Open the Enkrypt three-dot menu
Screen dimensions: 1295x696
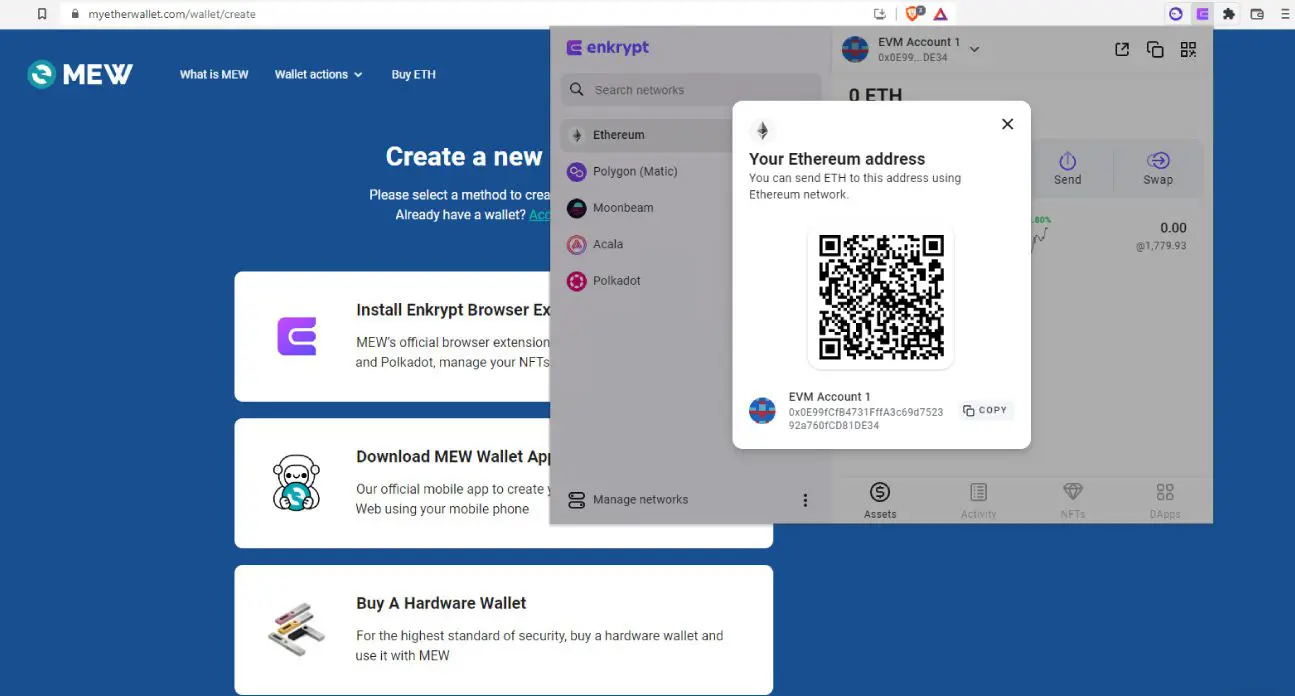point(805,500)
